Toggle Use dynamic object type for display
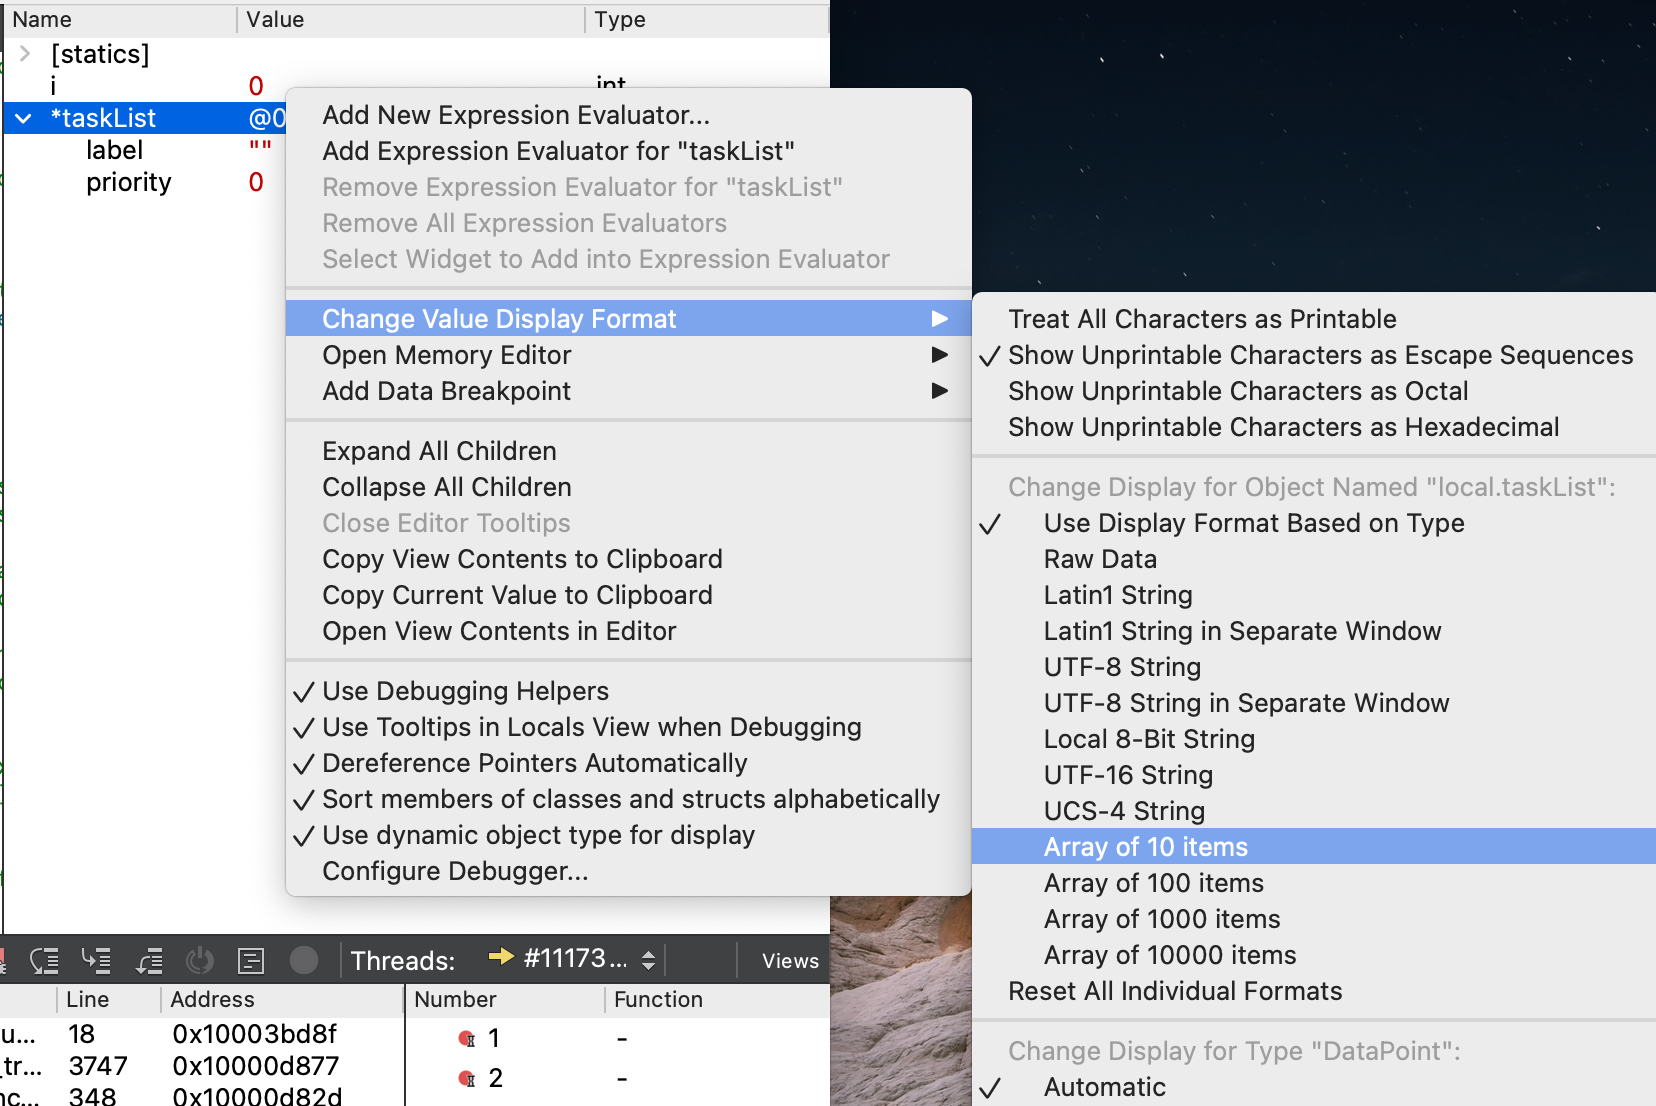The image size is (1656, 1106). (x=537, y=835)
